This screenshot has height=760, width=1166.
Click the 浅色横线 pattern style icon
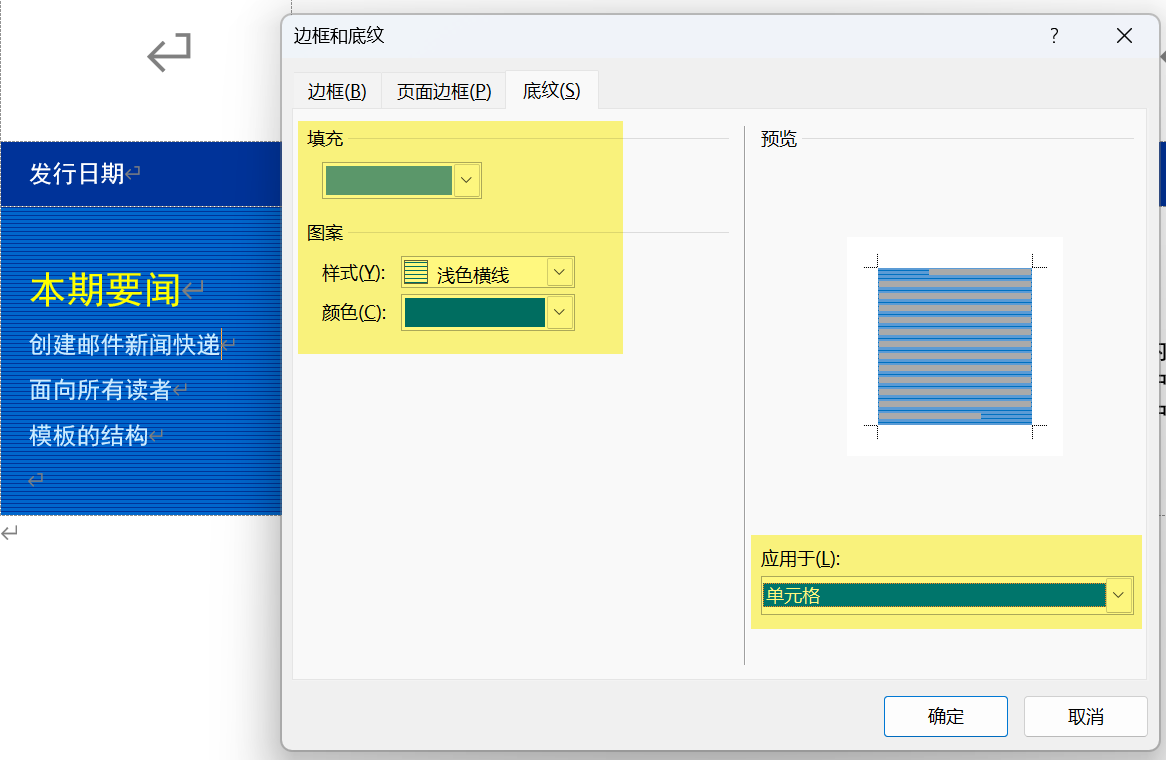416,272
